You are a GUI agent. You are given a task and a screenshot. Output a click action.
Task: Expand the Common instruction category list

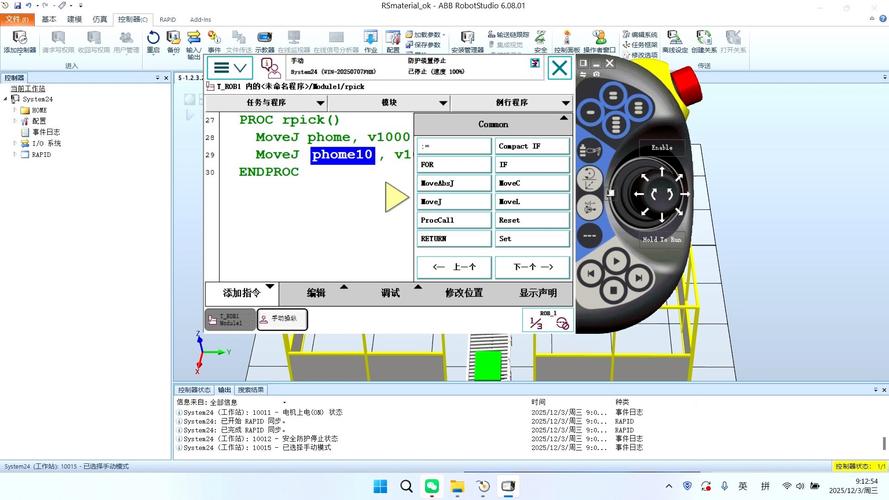click(x=493, y=124)
